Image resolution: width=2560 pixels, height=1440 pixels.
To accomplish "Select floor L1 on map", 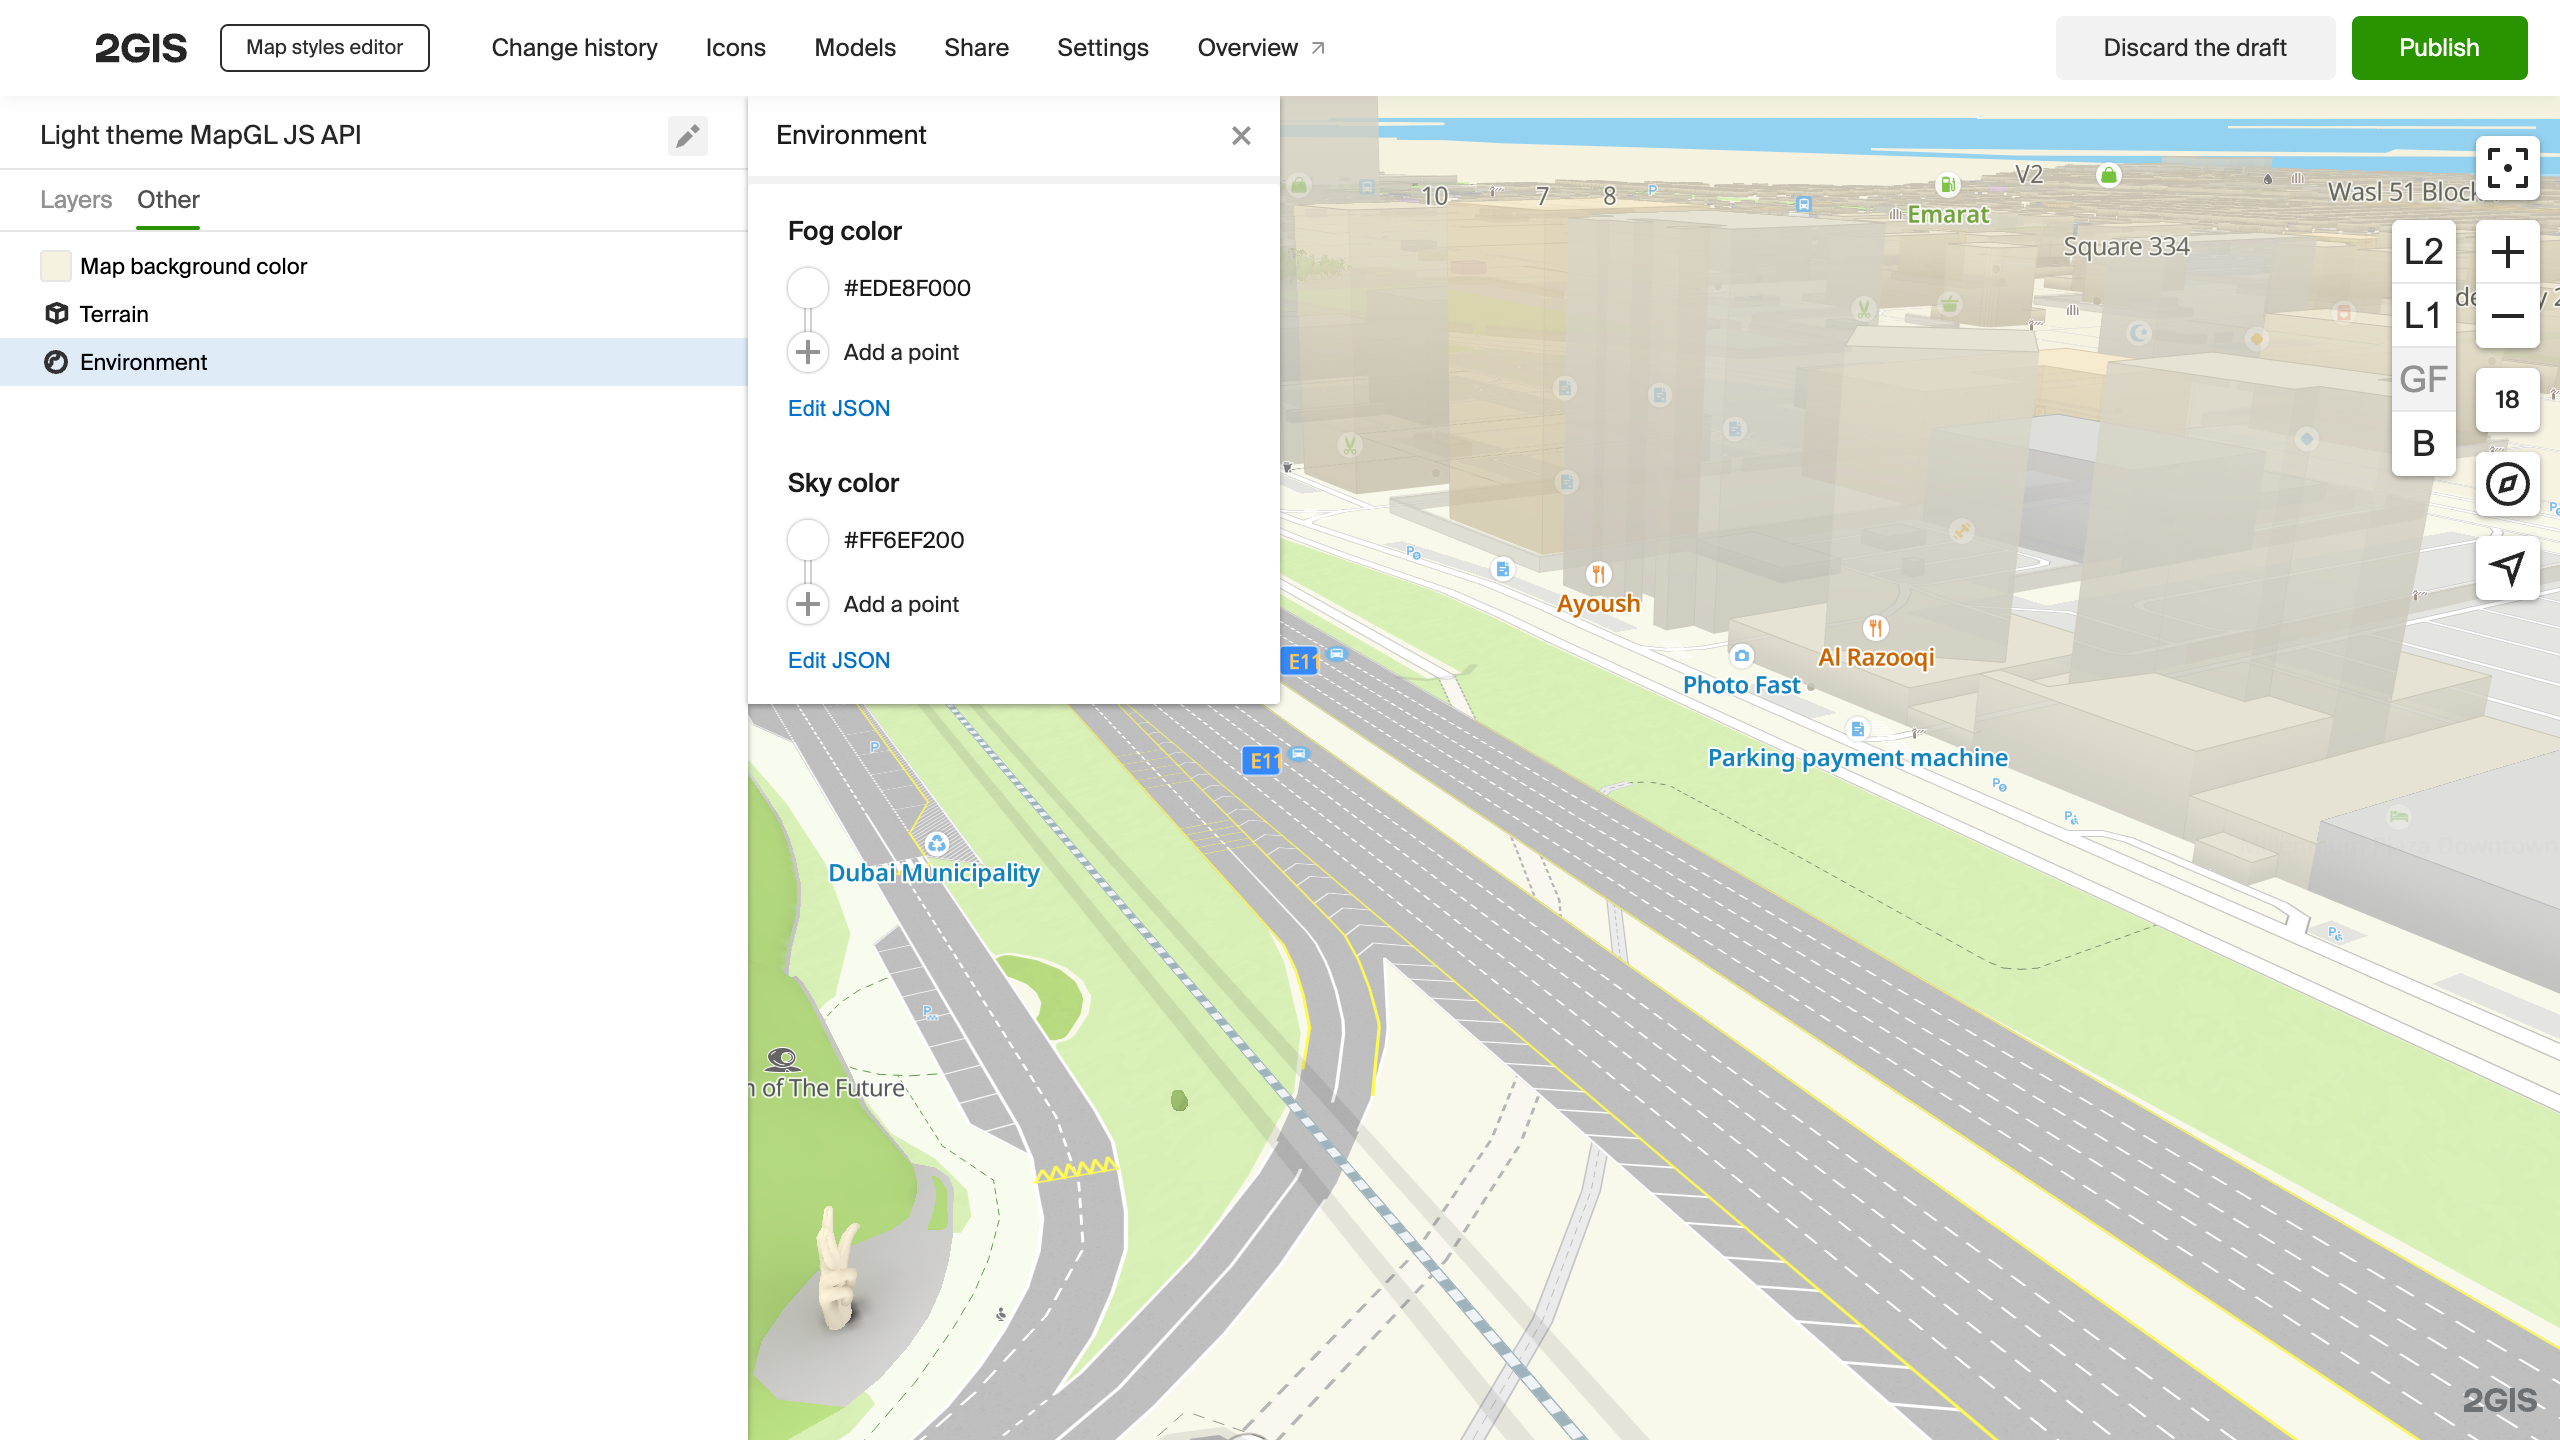I will coord(2423,316).
